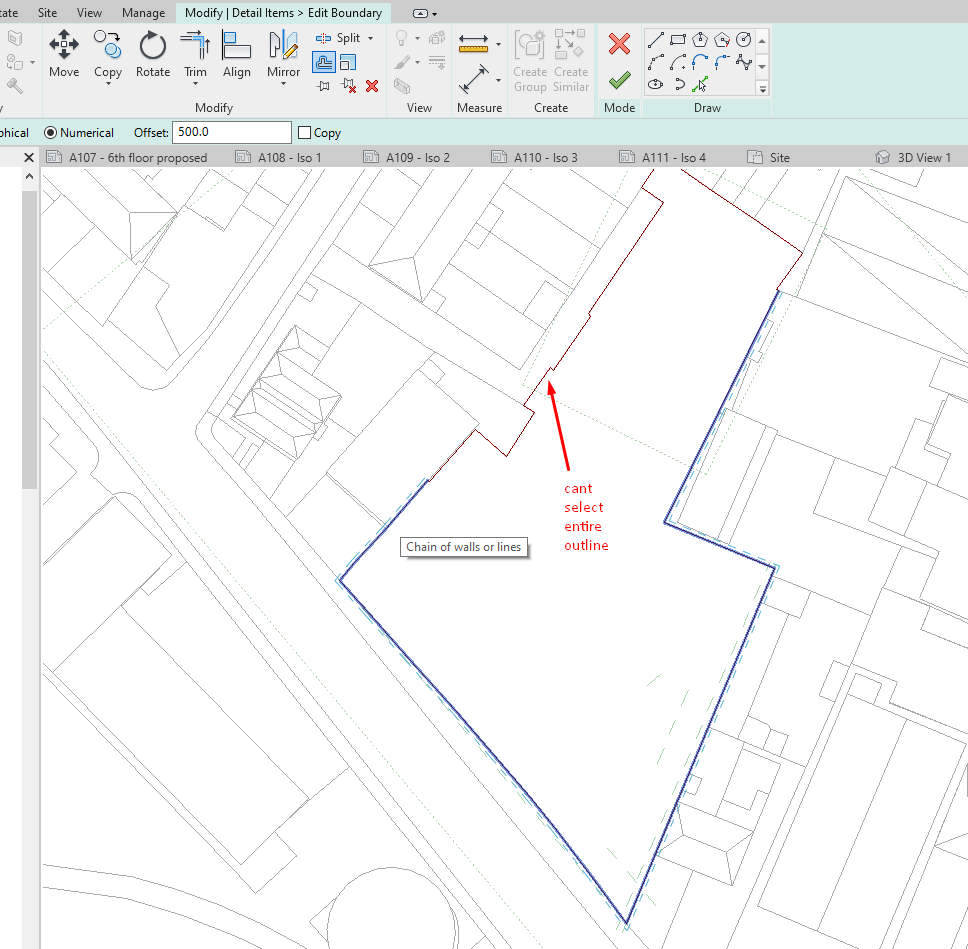Select the Pick Lines tool
968x949 pixels.
(x=701, y=84)
